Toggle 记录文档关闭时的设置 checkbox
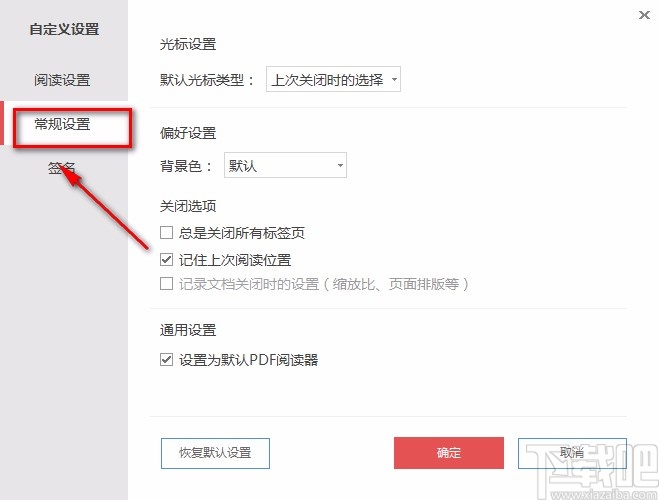The image size is (661, 500). point(167,284)
